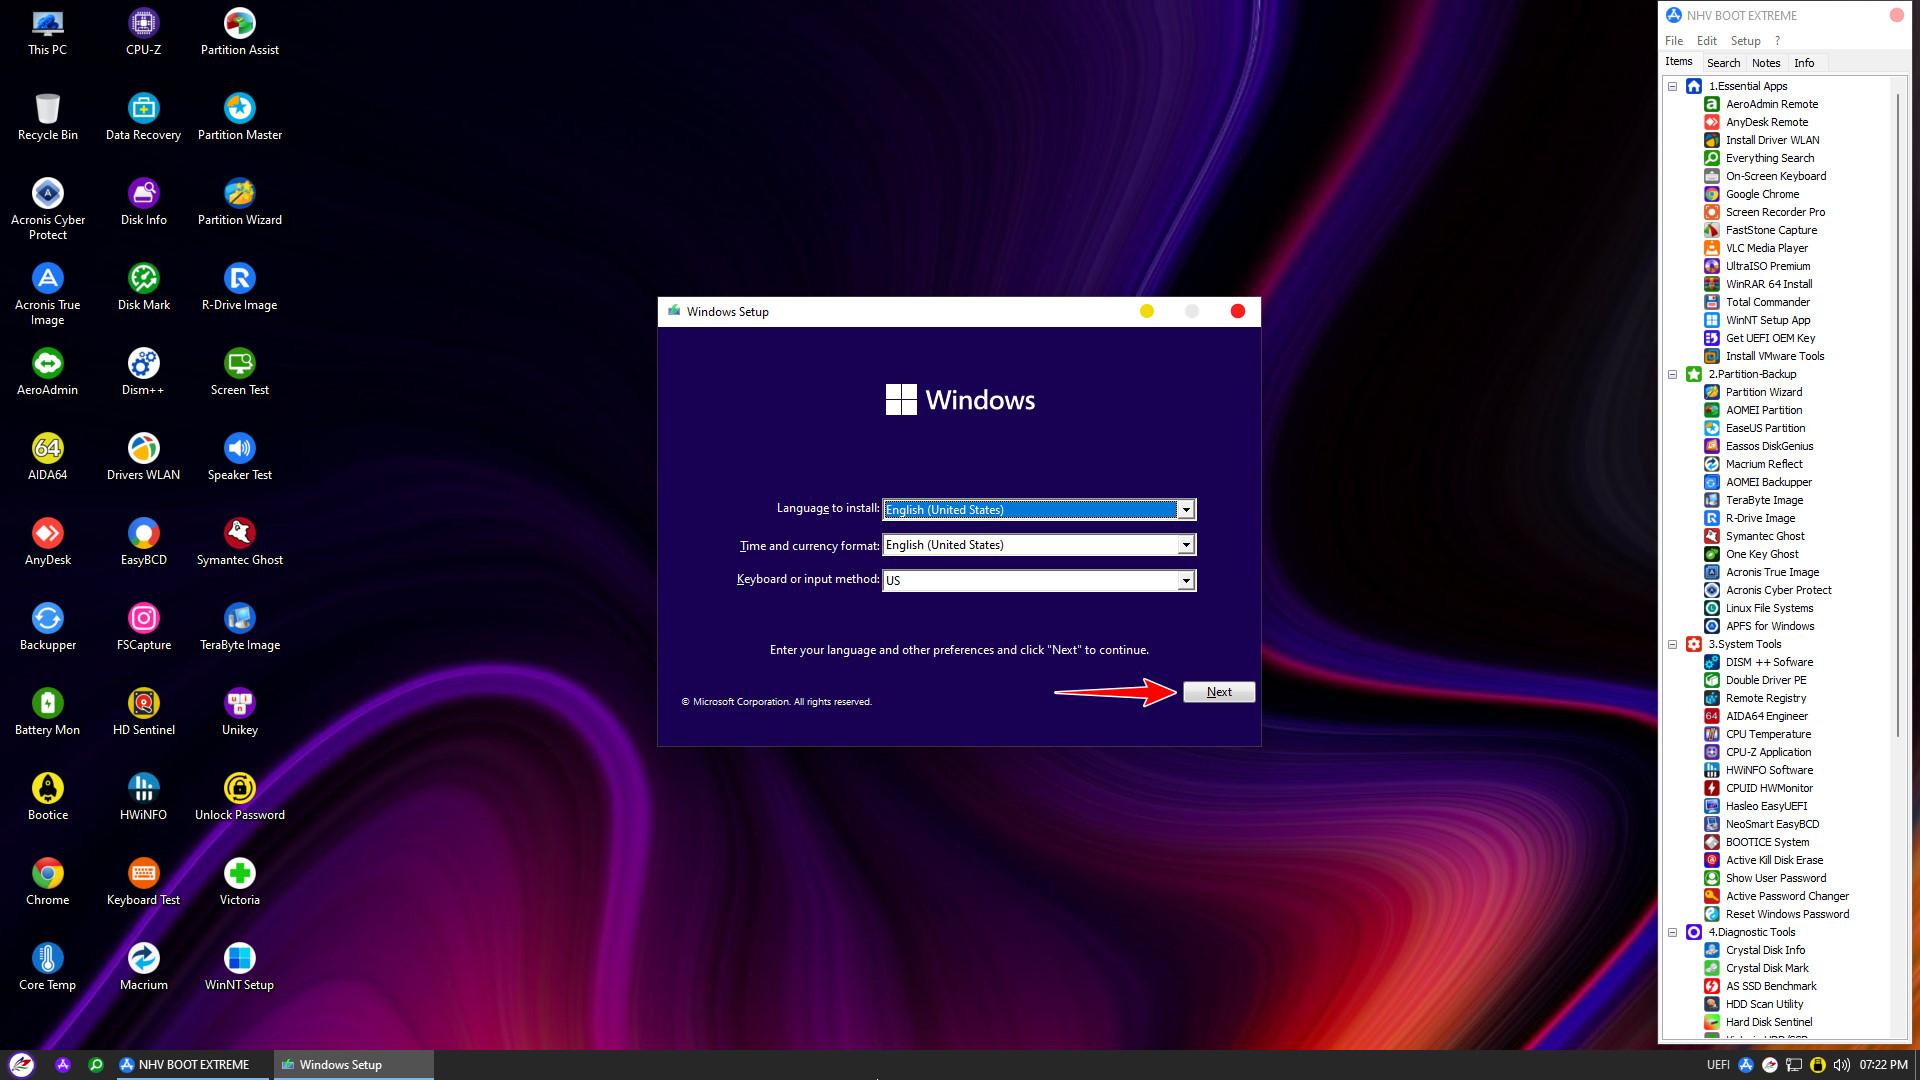Screen dimensions: 1920x1080
Task: Open the Symantec Ghost desktop shortcut
Action: point(239,534)
